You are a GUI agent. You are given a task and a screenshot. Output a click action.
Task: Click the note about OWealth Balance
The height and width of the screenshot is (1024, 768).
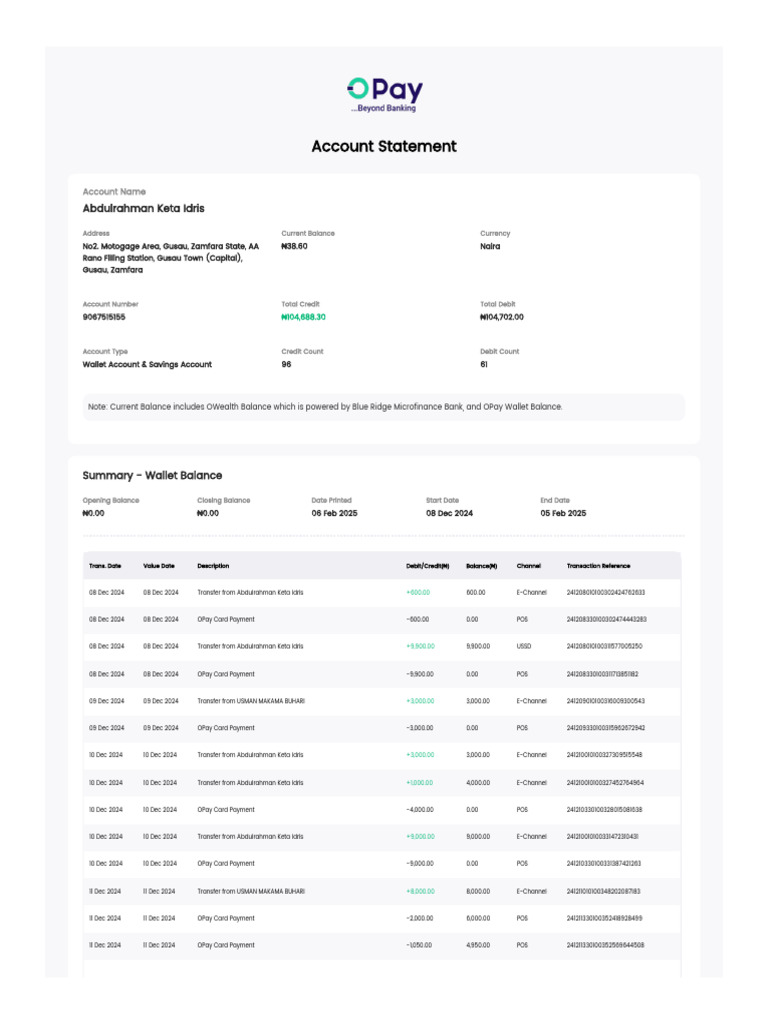[x=325, y=407]
